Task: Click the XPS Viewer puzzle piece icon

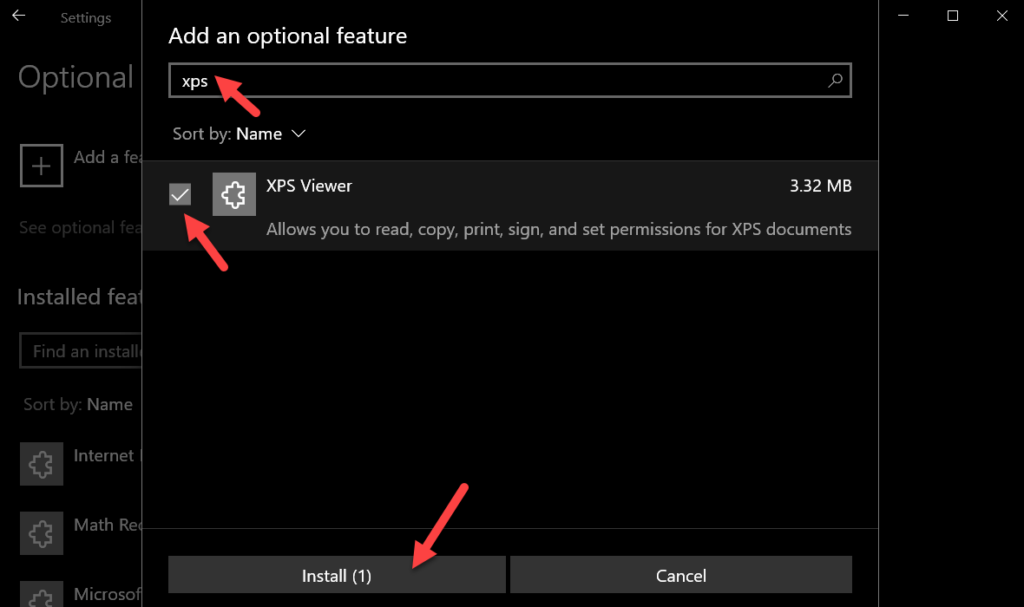Action: pyautogui.click(x=234, y=194)
